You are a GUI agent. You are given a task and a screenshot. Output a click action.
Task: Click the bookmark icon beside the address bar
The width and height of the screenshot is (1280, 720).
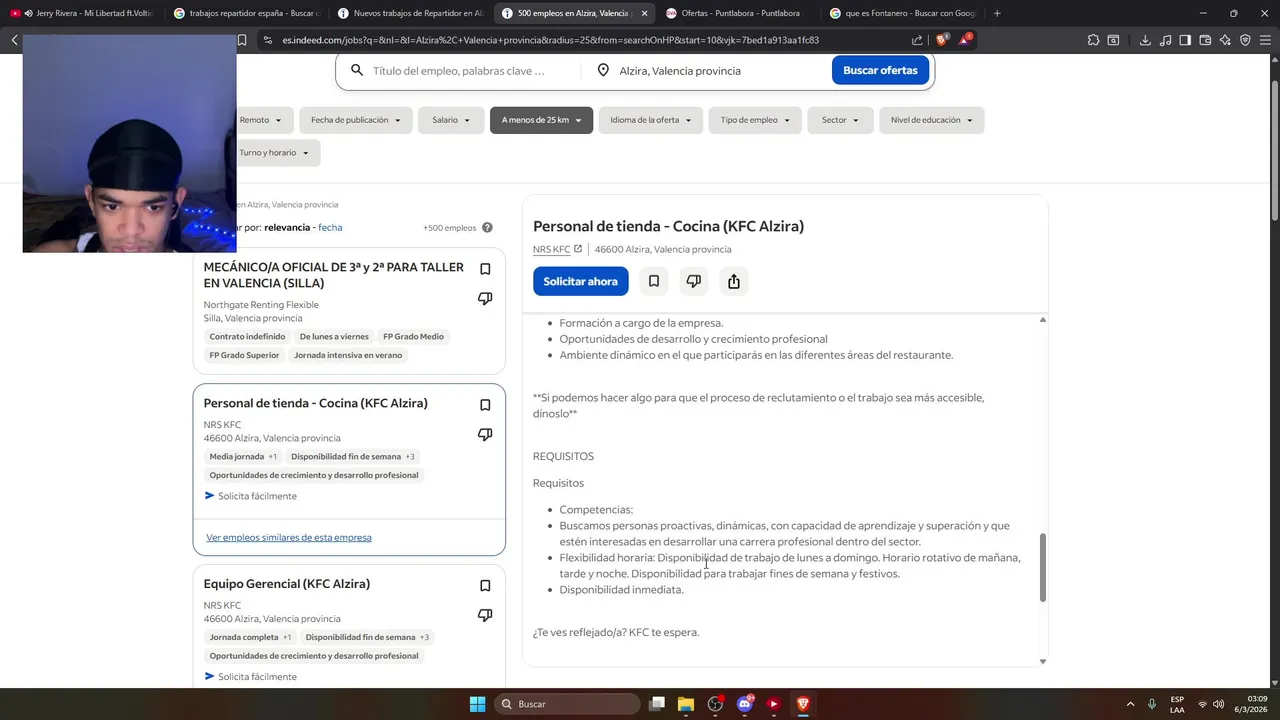point(242,40)
